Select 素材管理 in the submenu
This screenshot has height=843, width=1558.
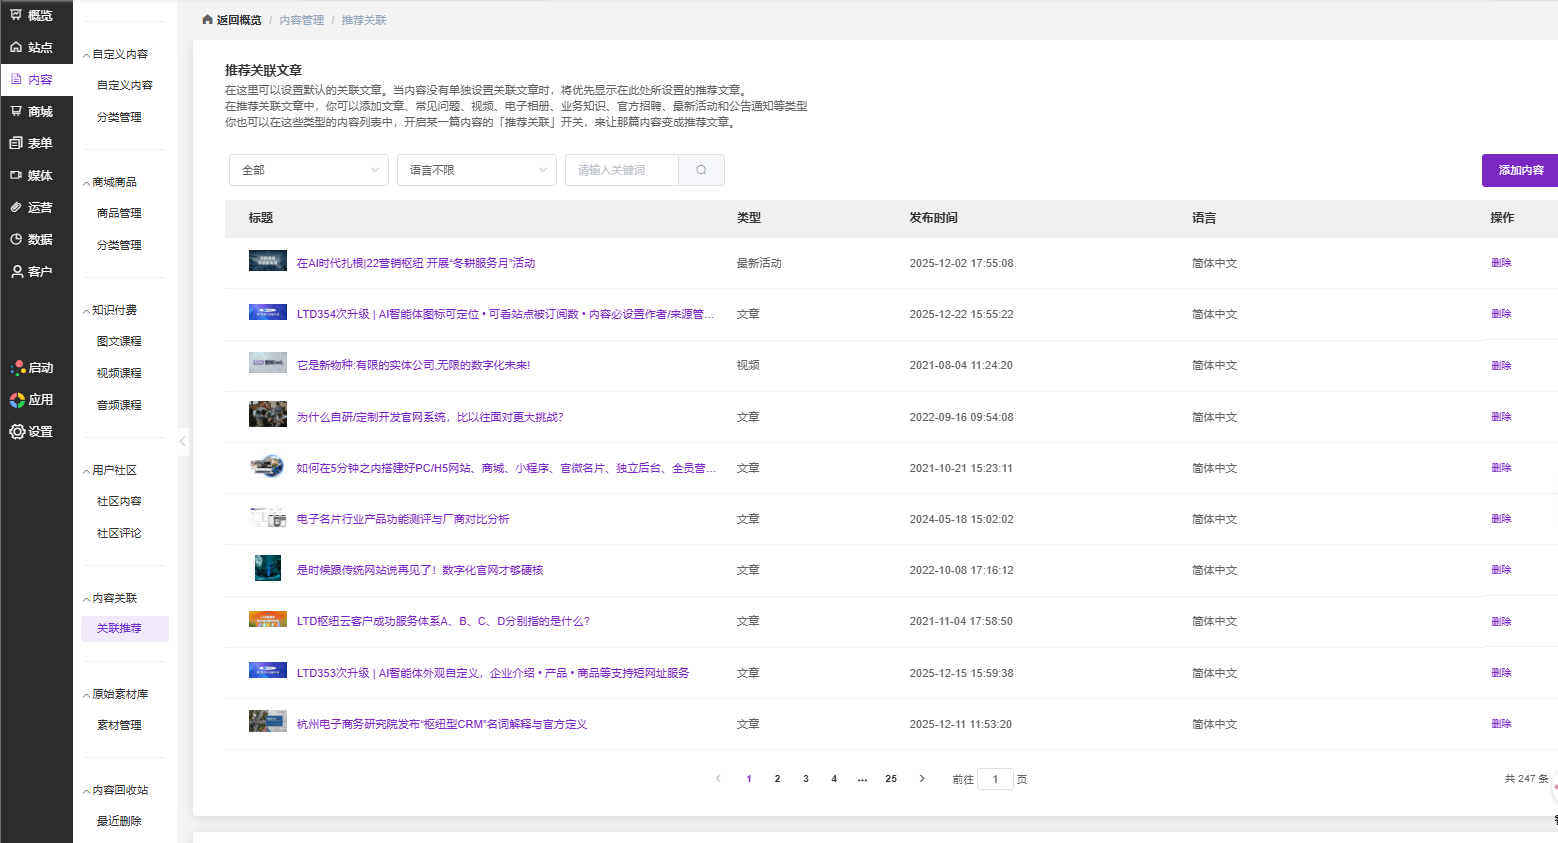tap(119, 725)
